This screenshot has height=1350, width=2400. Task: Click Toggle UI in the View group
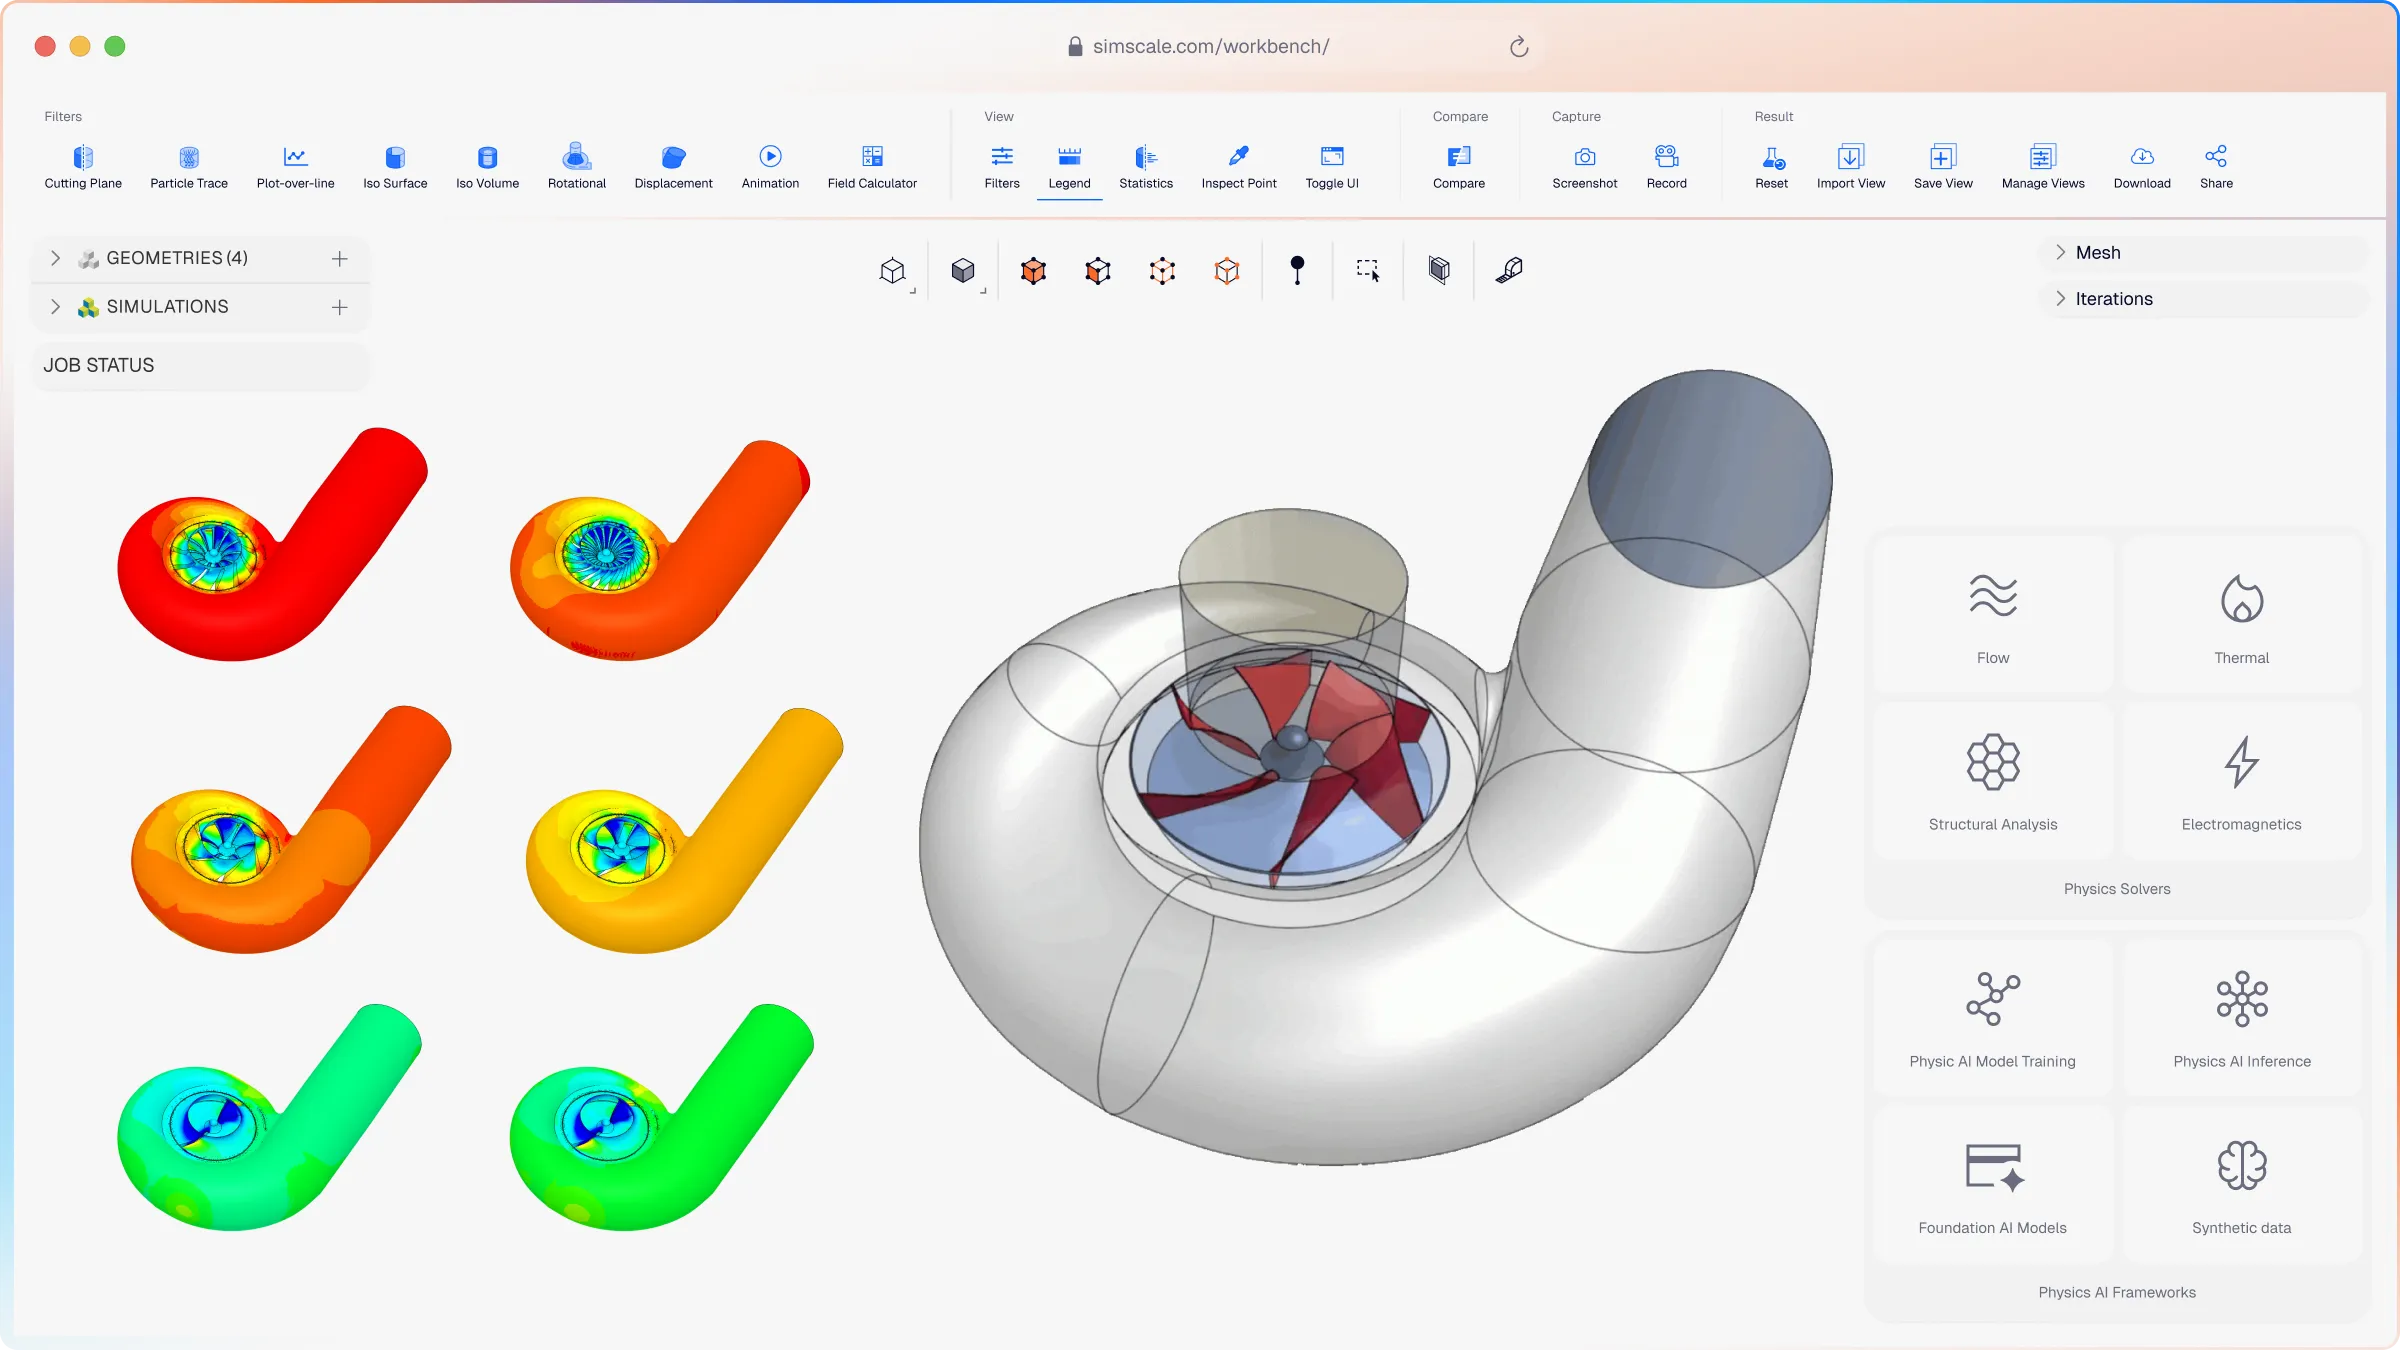[x=1332, y=167]
